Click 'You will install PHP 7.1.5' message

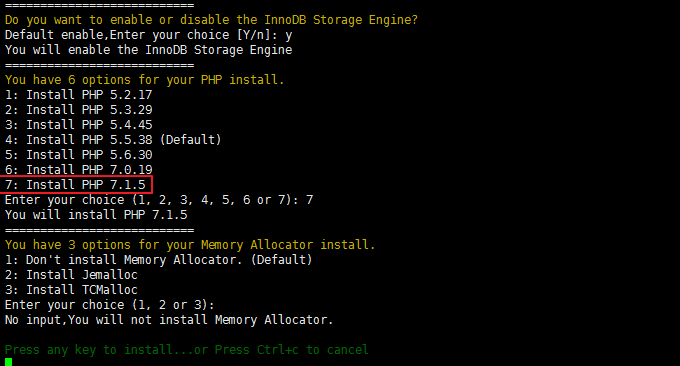(x=96, y=215)
